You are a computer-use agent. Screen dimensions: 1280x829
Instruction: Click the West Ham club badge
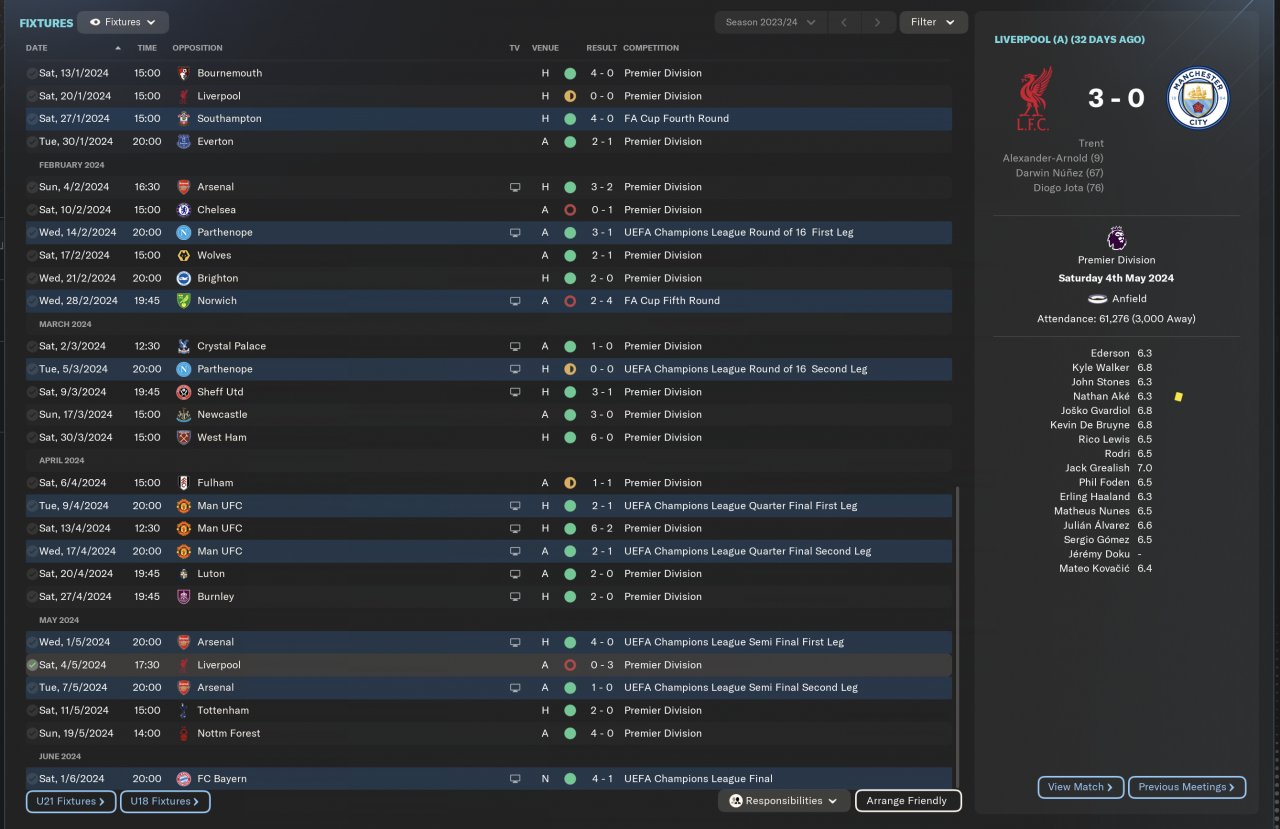pos(183,437)
